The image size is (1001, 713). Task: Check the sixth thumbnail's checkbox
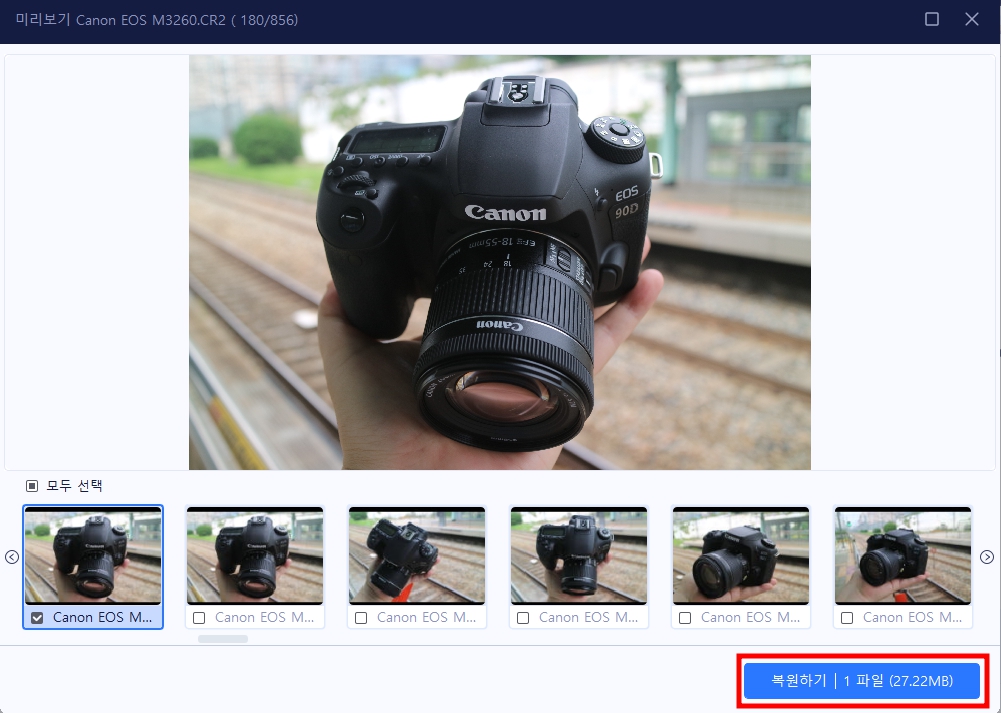(x=848, y=618)
